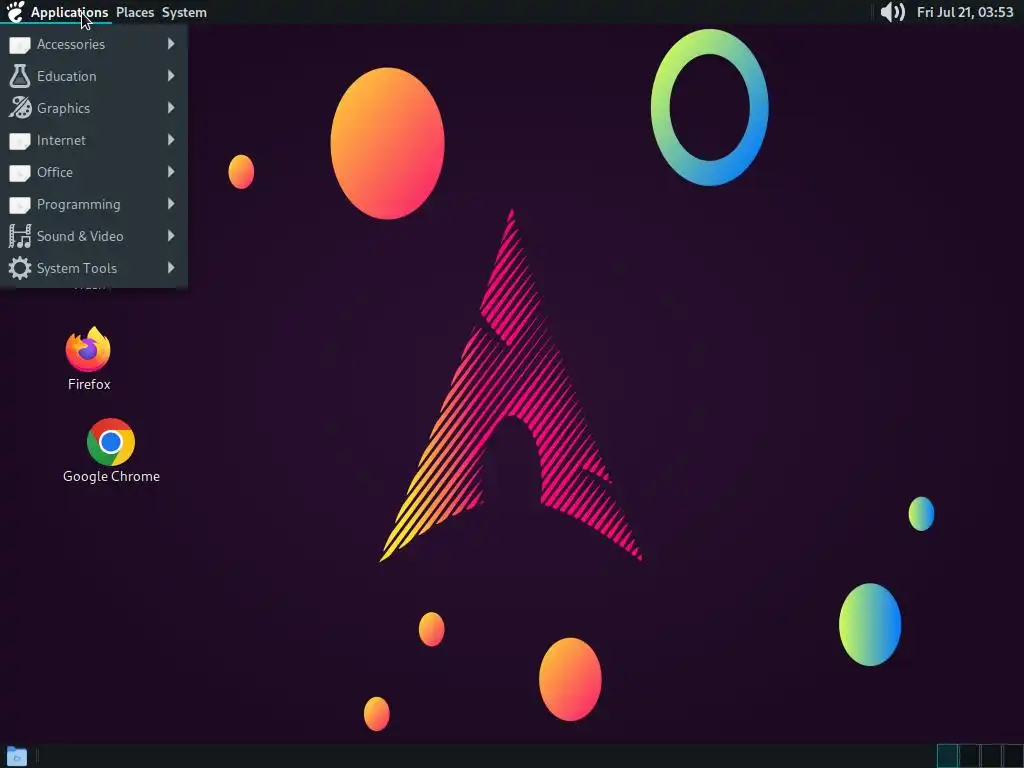Close the open Applications menu

(x=69, y=12)
